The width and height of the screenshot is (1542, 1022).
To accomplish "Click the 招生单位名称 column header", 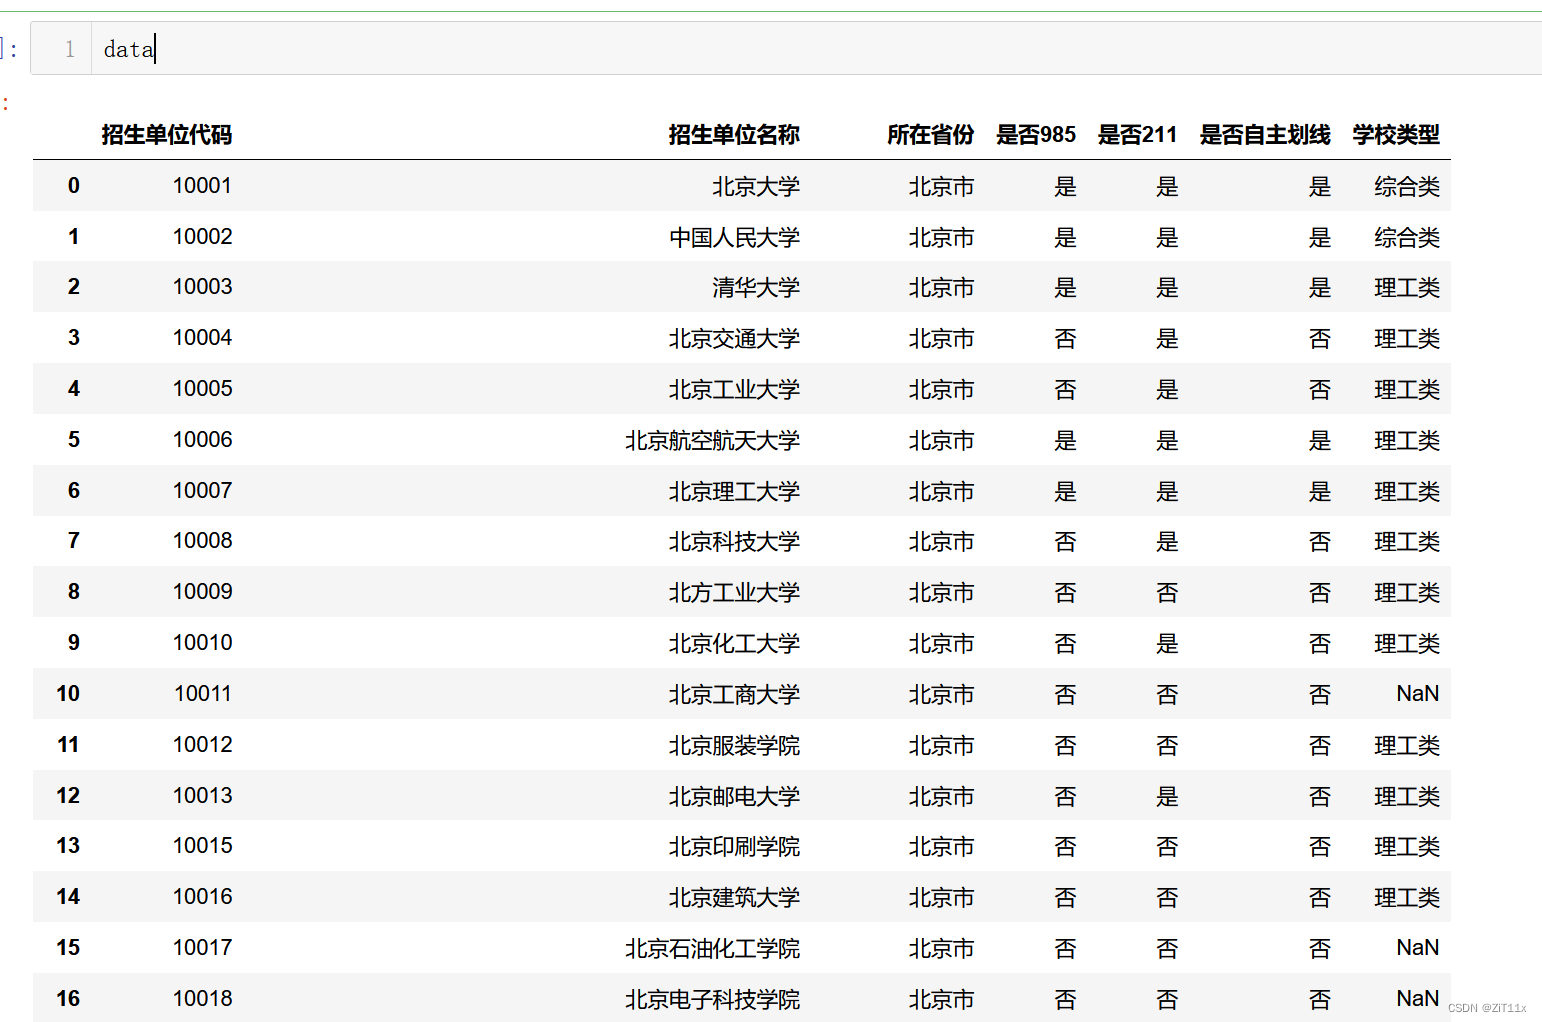I will 734,135.
